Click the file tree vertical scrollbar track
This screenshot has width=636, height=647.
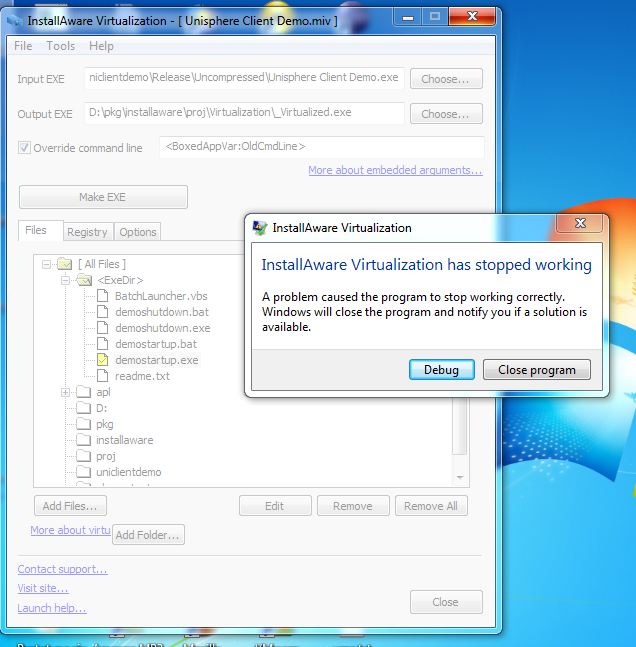460,462
